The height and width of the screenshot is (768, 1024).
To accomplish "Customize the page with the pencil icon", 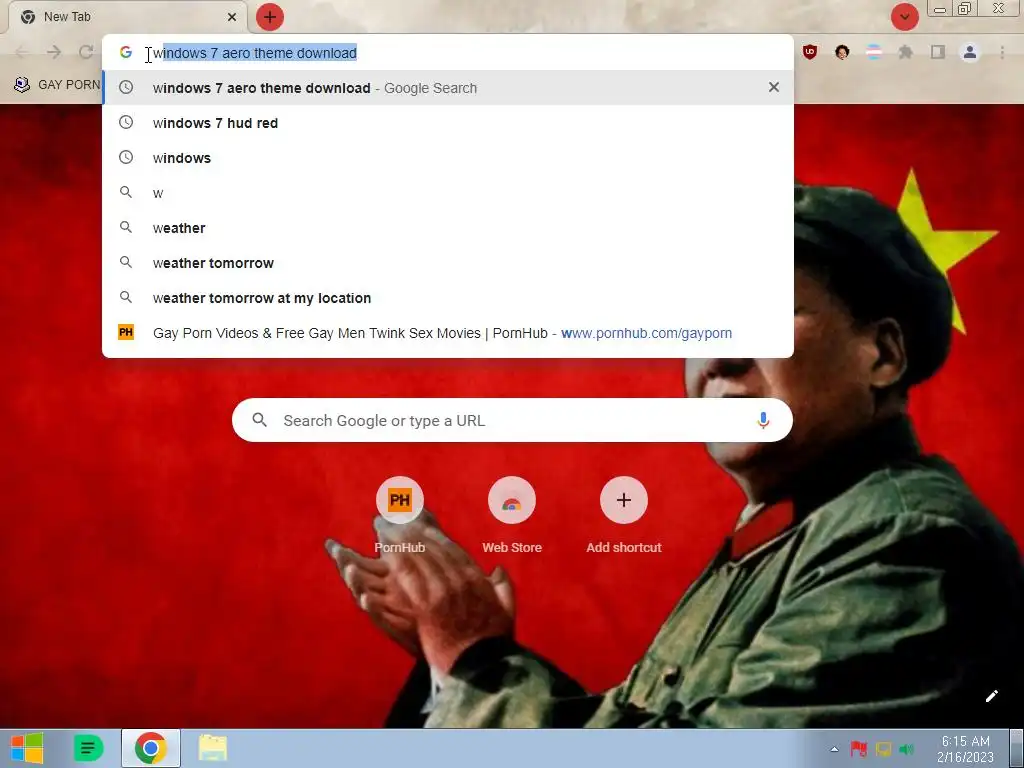I will 991,696.
